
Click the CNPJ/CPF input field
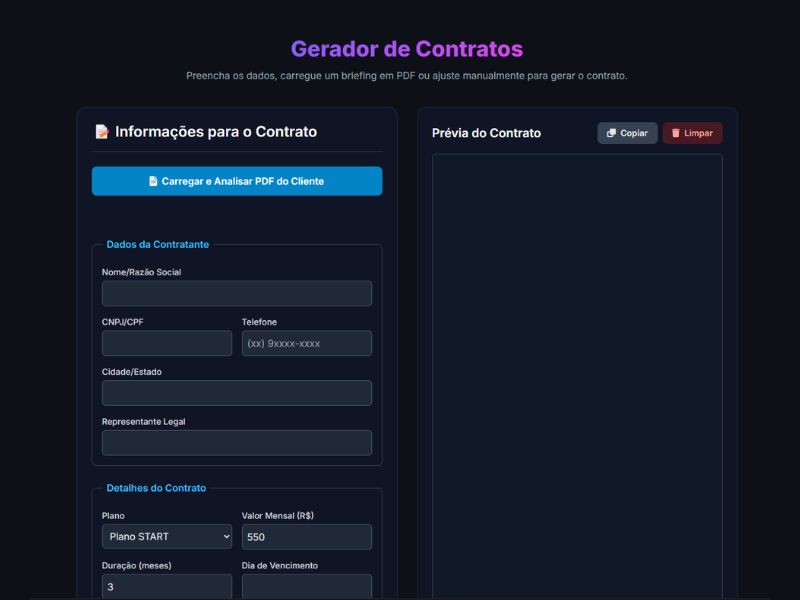click(x=166, y=343)
